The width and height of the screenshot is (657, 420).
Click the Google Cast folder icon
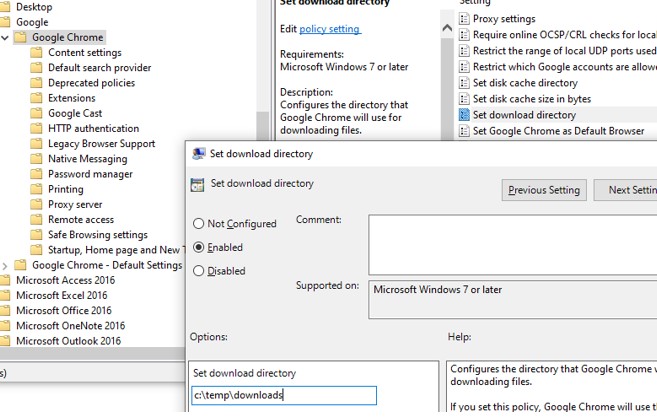click(38, 114)
